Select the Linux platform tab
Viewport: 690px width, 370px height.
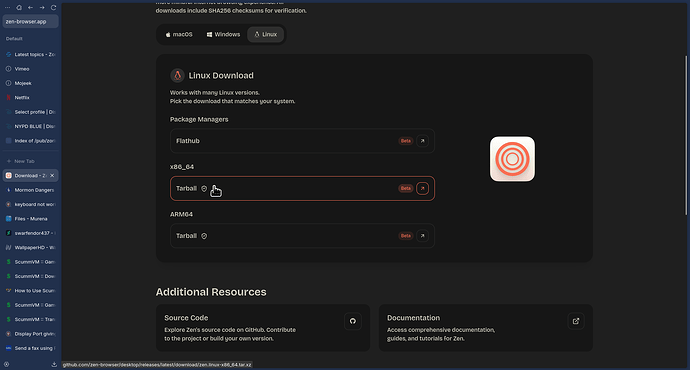point(265,34)
